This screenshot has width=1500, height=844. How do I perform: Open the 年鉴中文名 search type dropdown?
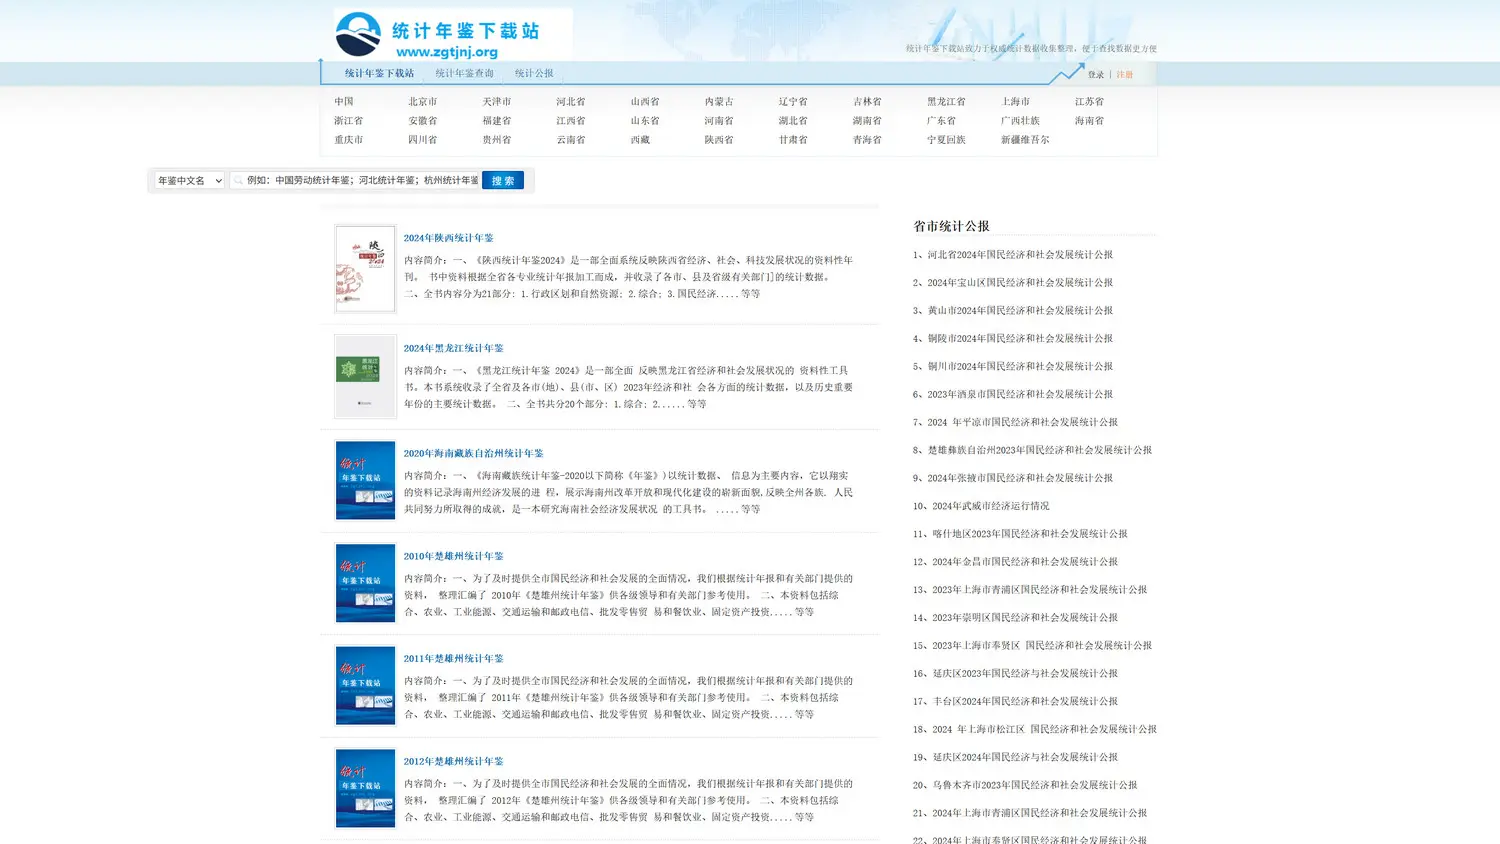click(x=189, y=180)
